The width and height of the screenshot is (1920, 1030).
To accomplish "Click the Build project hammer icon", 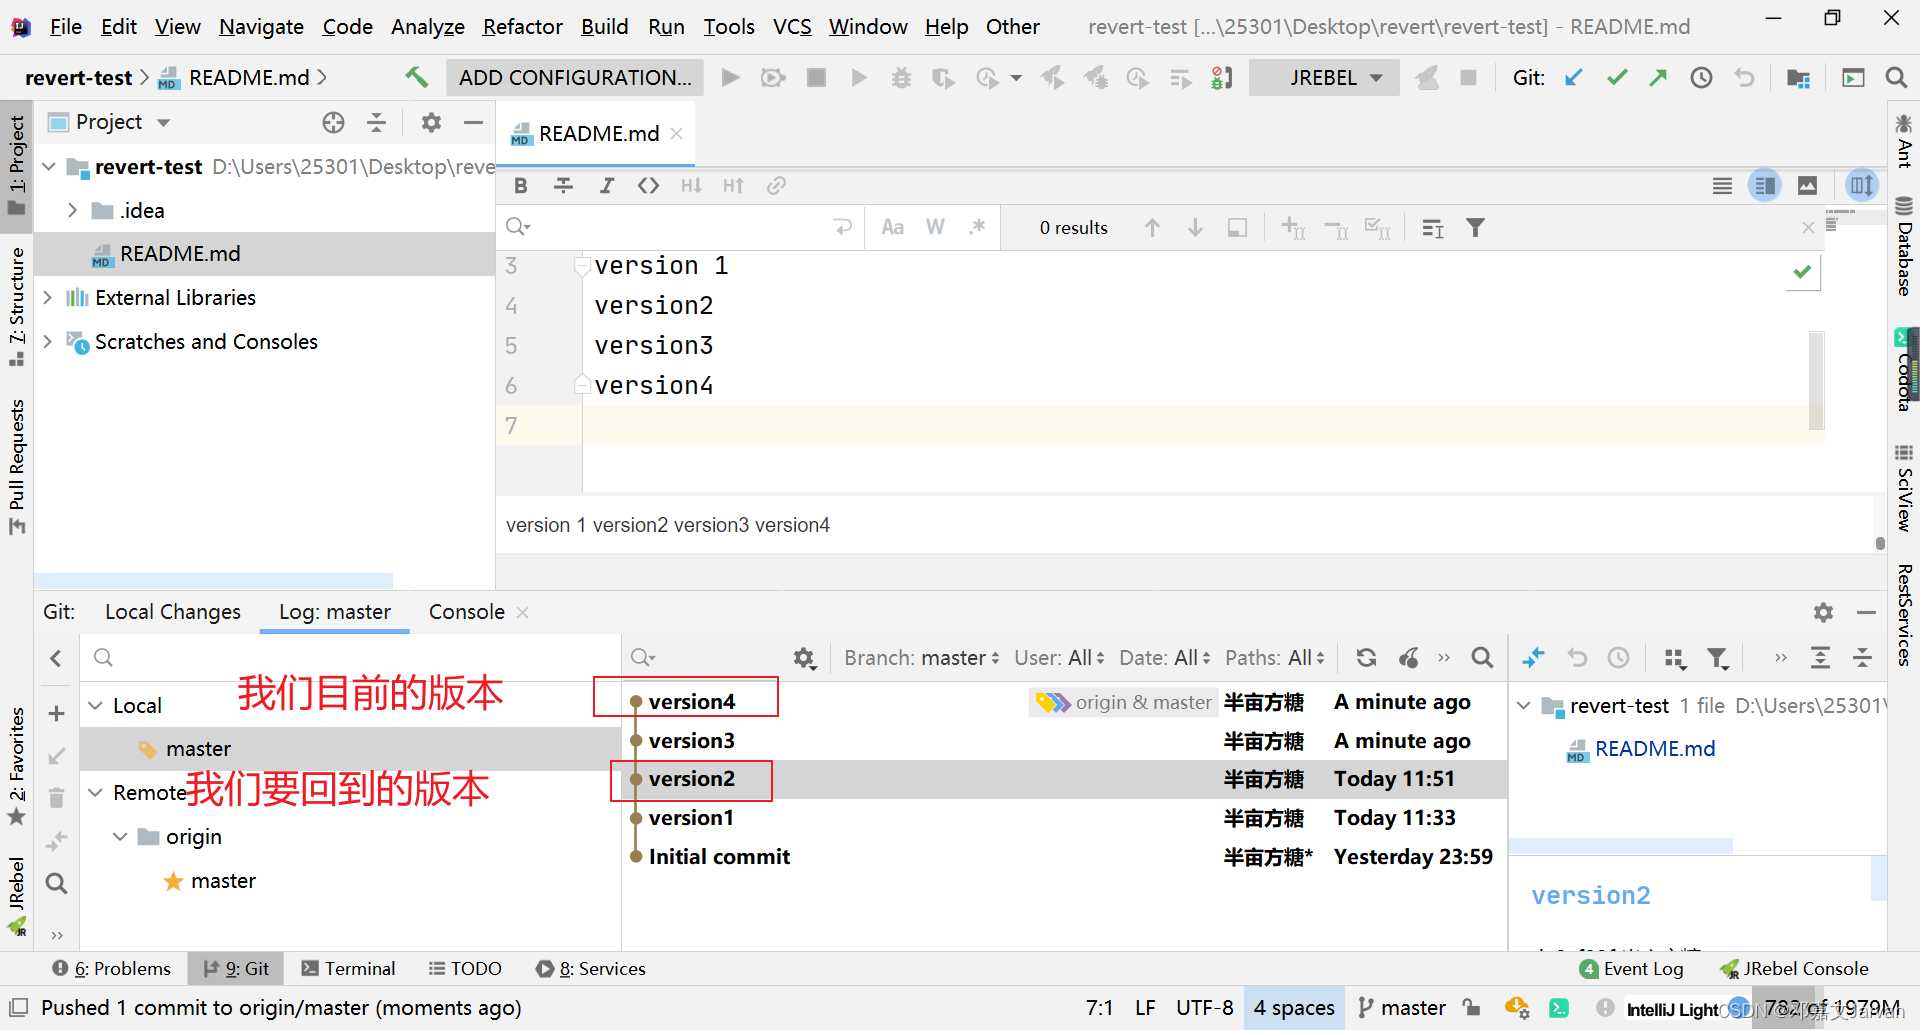I will (416, 77).
